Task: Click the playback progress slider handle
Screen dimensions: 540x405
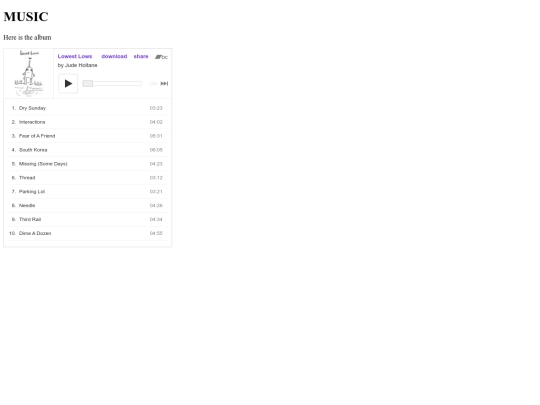Action: point(87,83)
